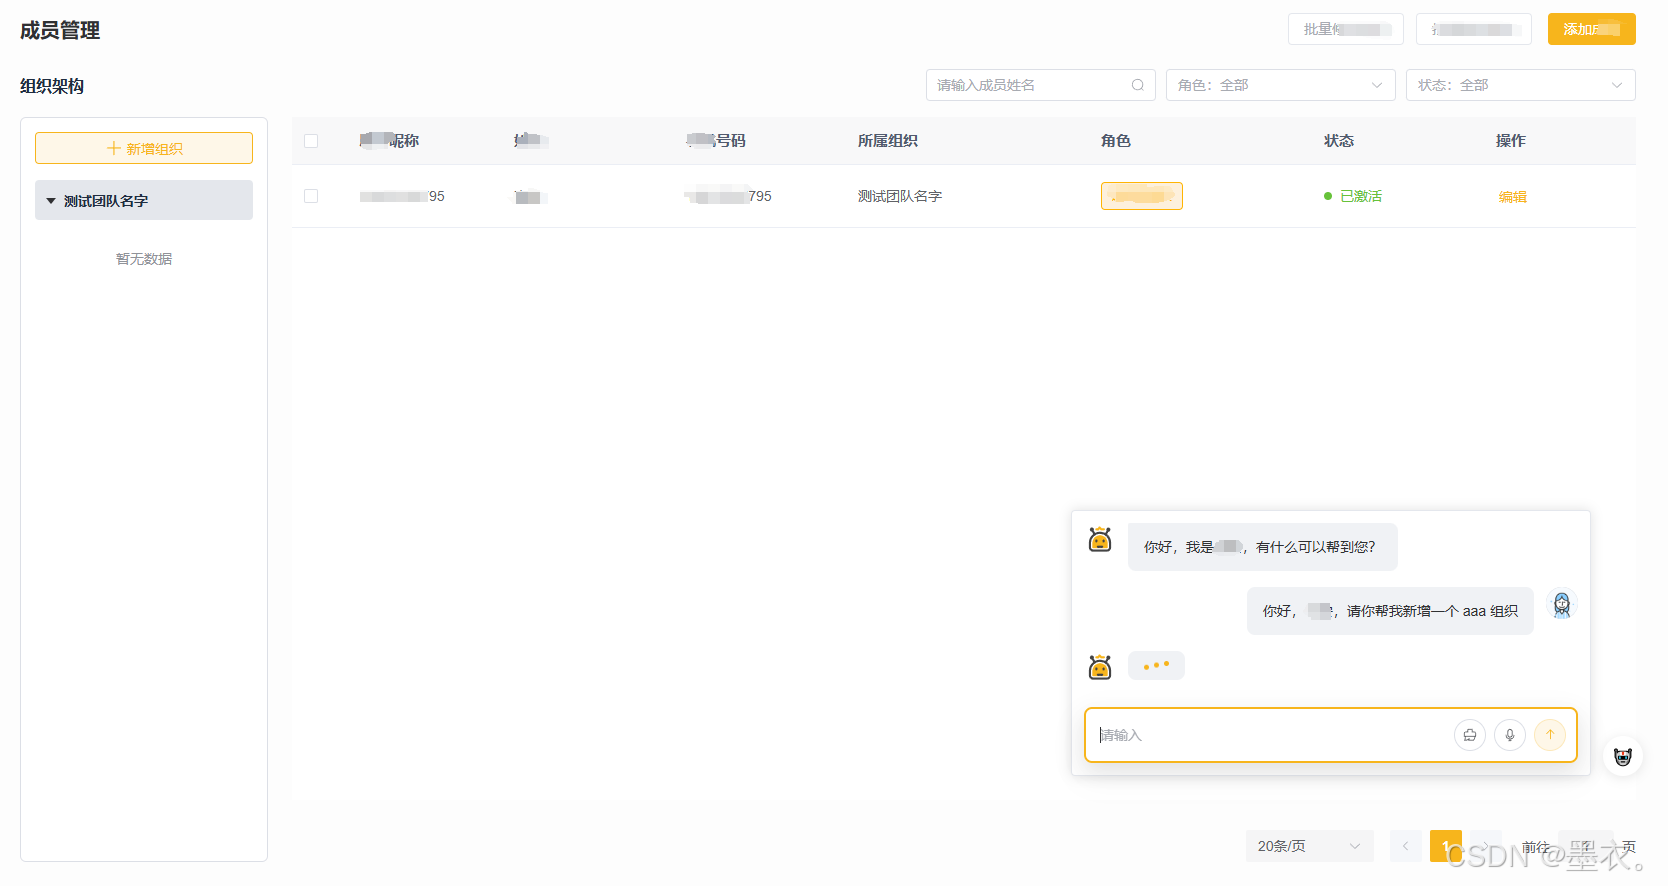Screen dimensions: 1668x886
Task: Click the search magnifier icon in member name field
Action: pos(1137,85)
